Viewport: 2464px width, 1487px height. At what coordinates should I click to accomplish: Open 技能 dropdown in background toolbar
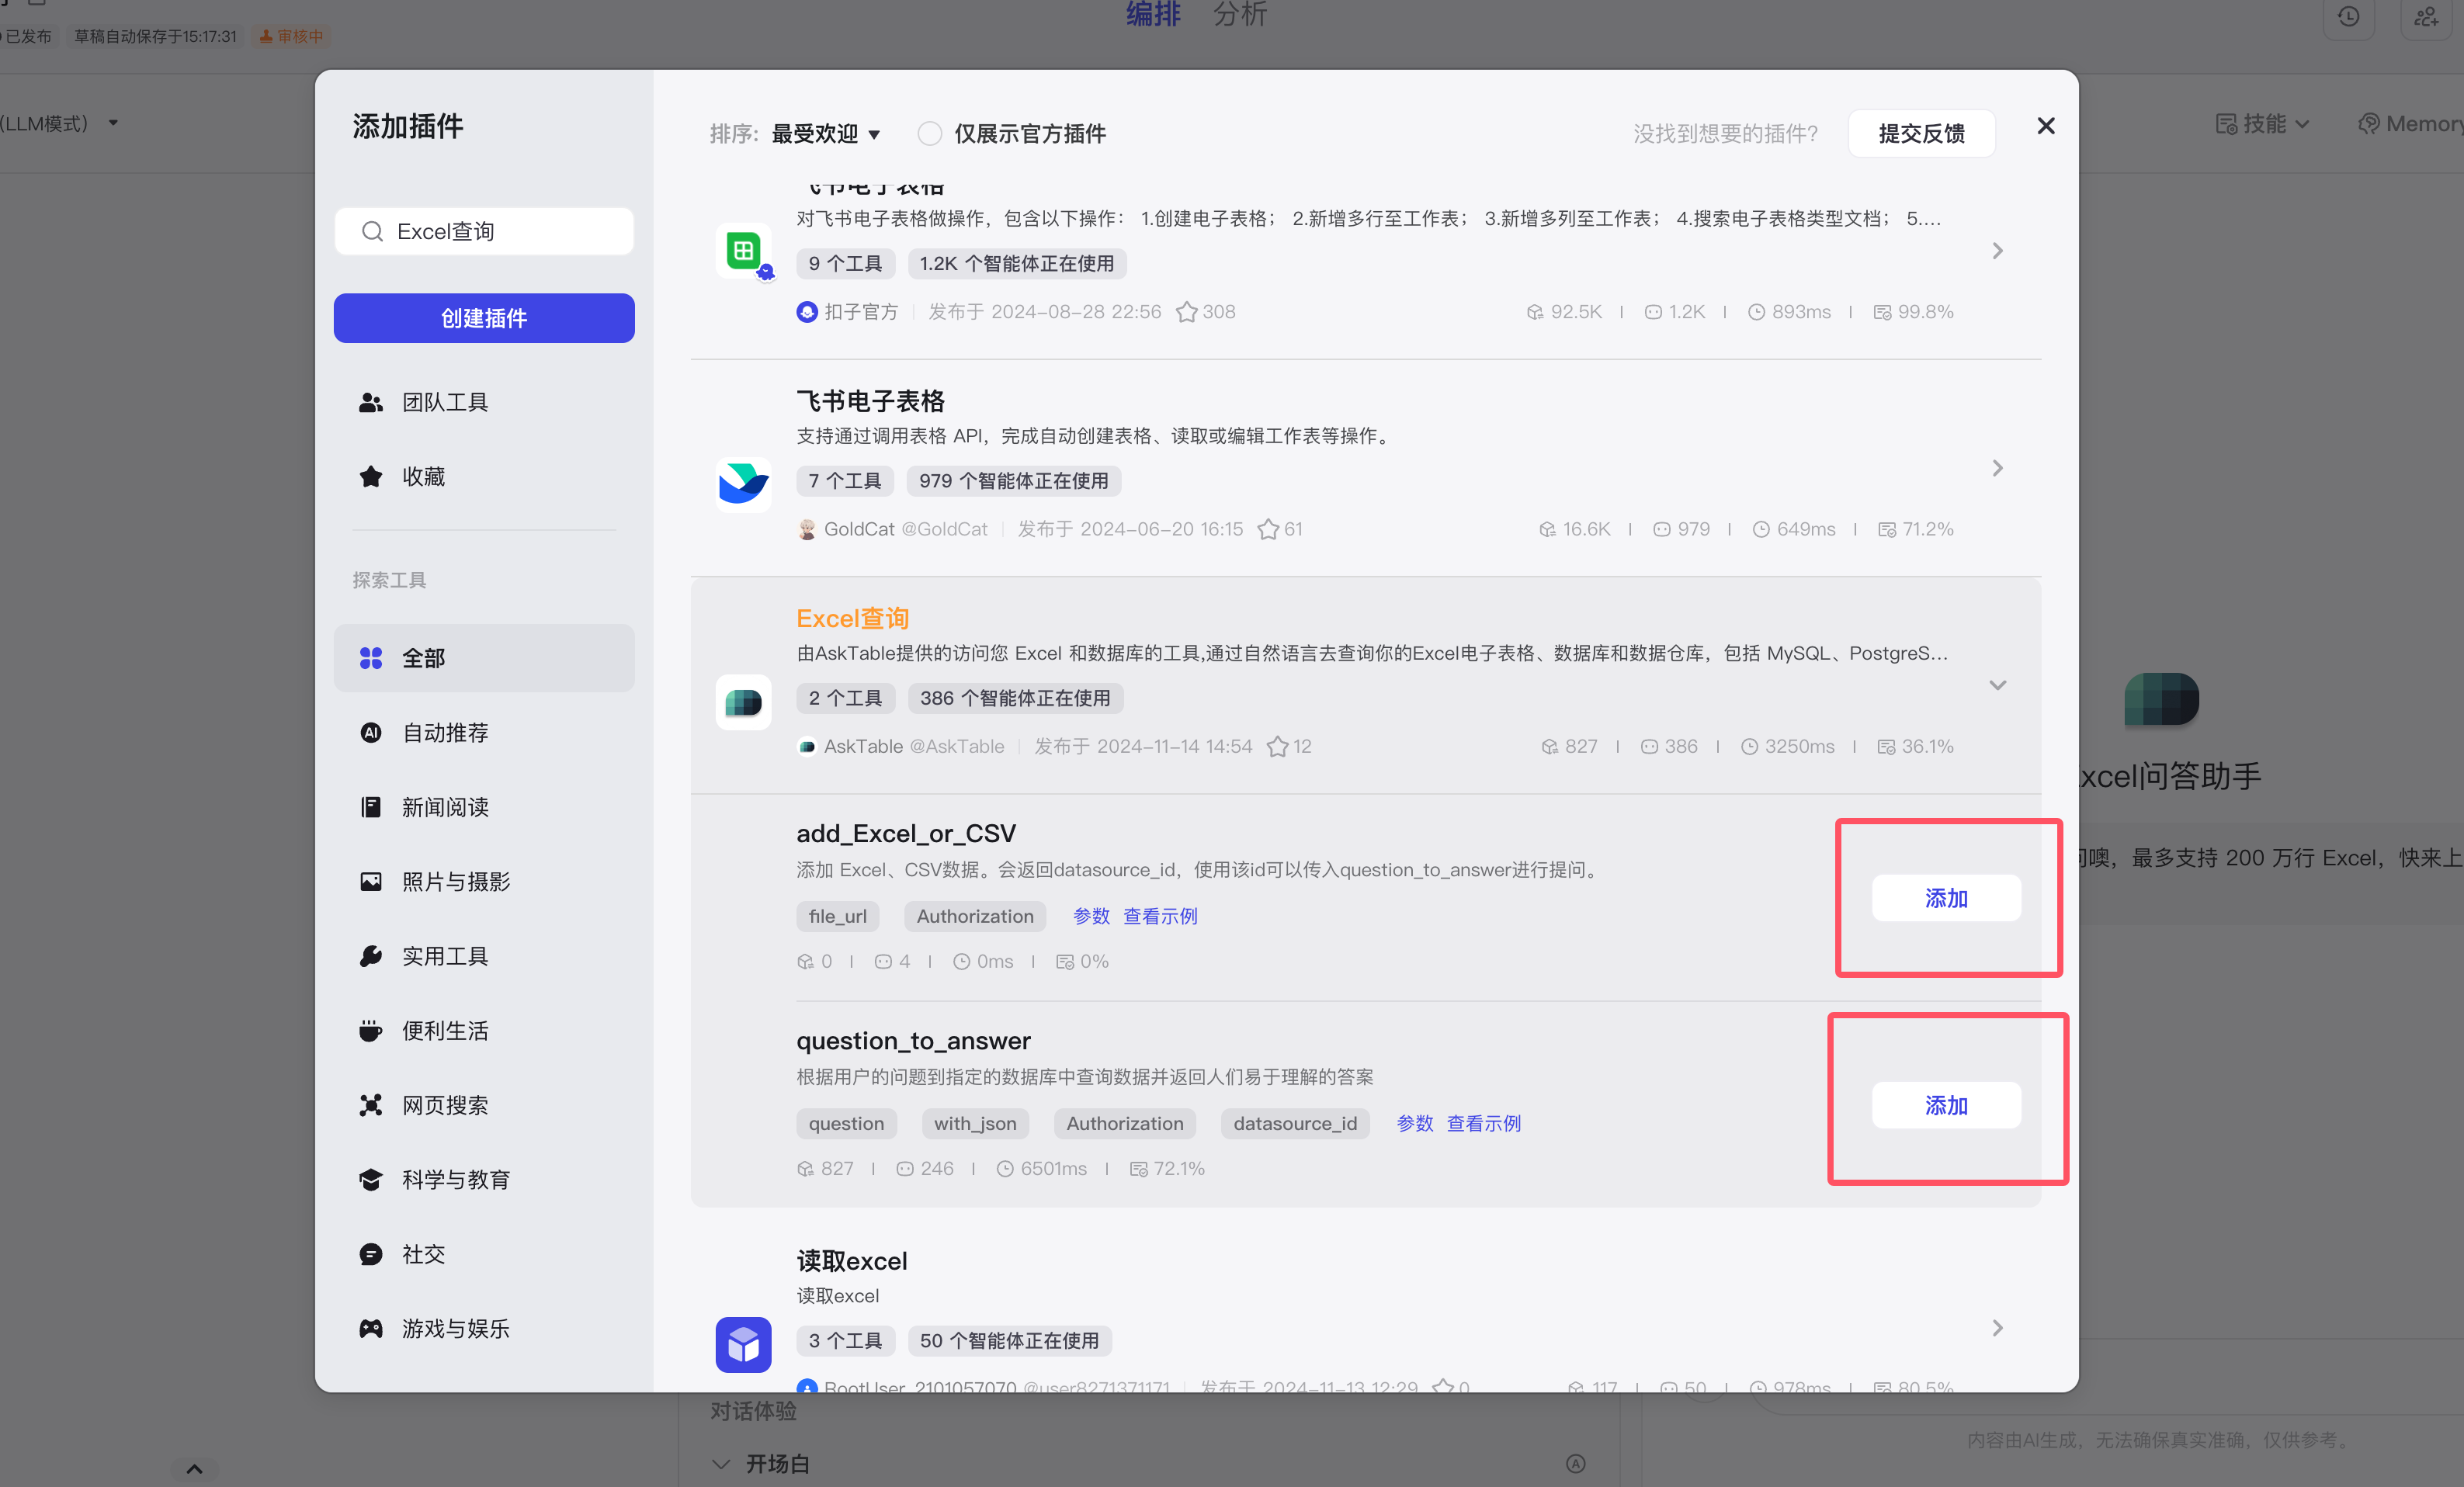(2262, 124)
